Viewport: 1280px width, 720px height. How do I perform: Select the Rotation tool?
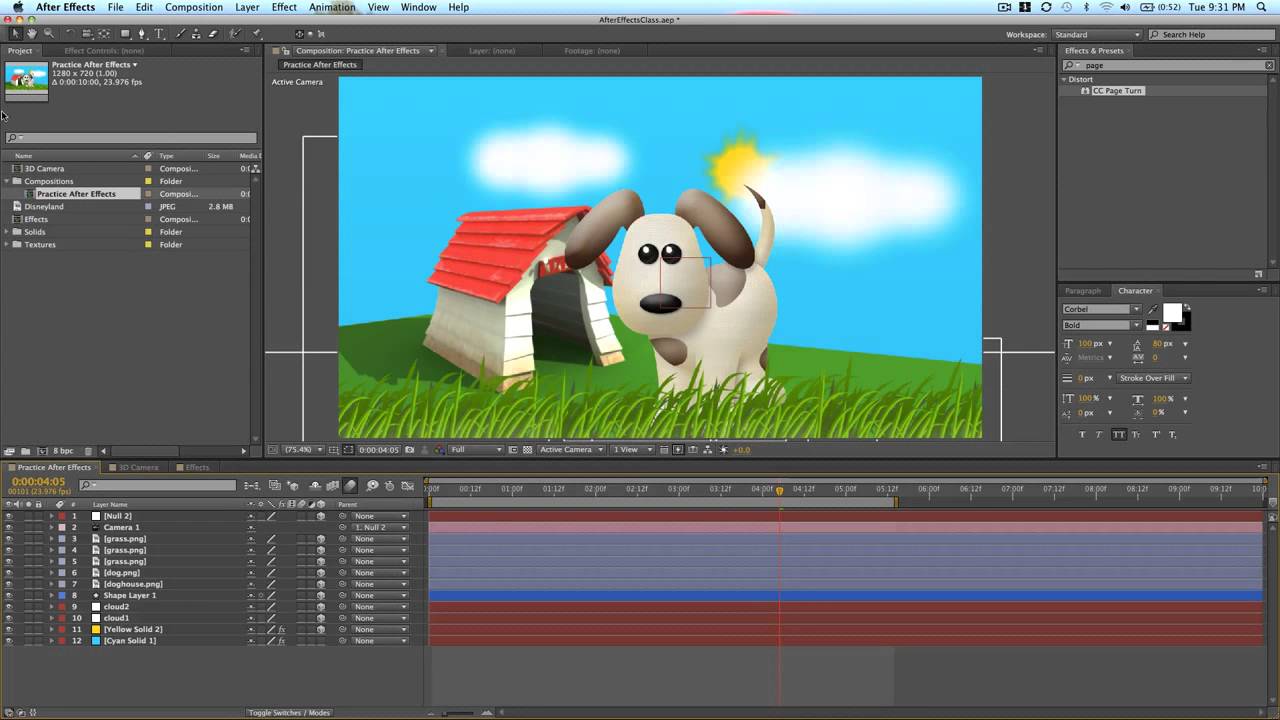pyautogui.click(x=70, y=34)
